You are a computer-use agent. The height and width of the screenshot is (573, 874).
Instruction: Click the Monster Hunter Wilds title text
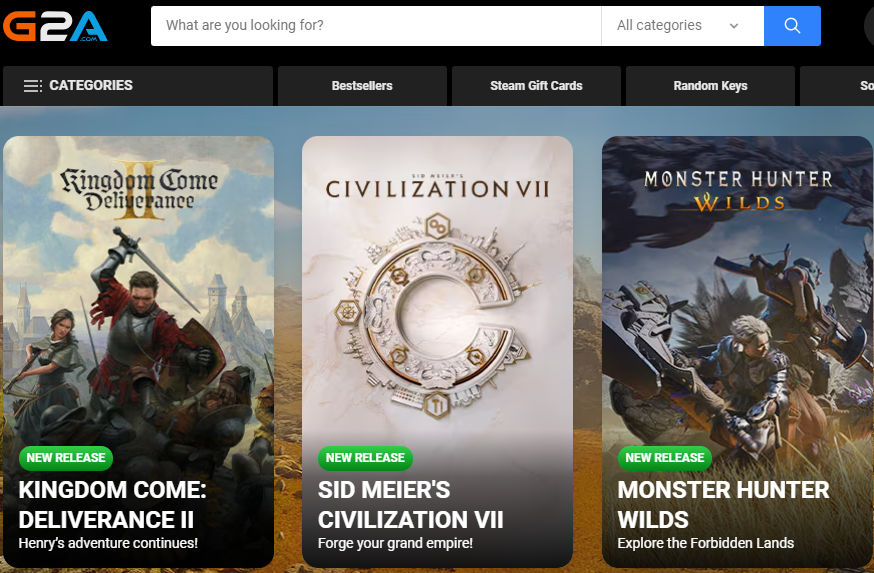723,505
